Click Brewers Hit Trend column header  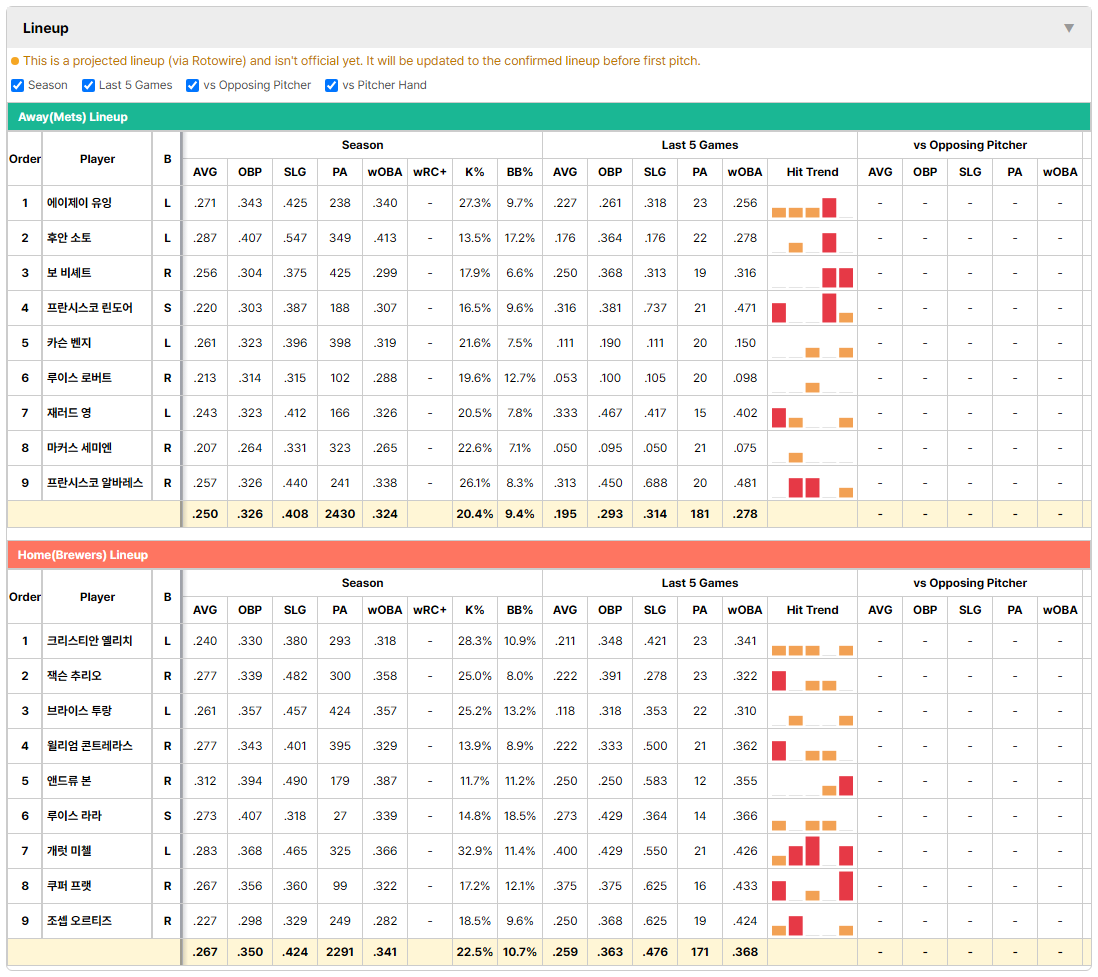812,610
